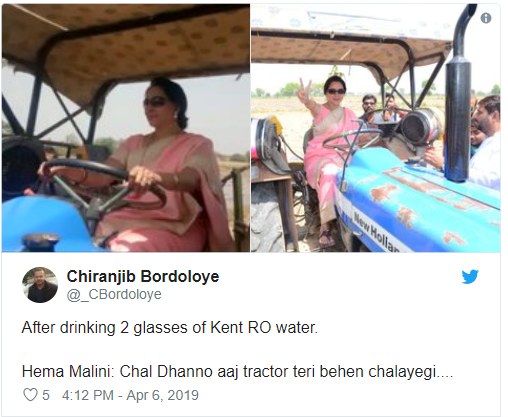View the right photo of blue tractor
The height and width of the screenshot is (417, 508).
375,128
